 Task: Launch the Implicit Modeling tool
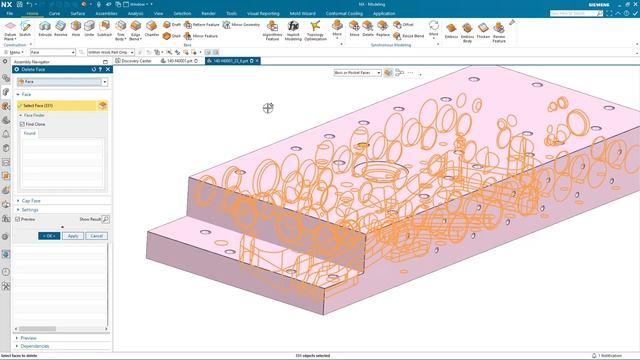293,31
